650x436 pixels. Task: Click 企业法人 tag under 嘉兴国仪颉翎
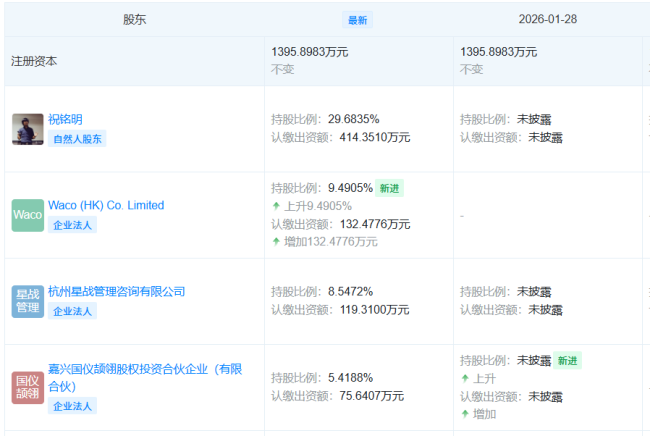point(73,406)
